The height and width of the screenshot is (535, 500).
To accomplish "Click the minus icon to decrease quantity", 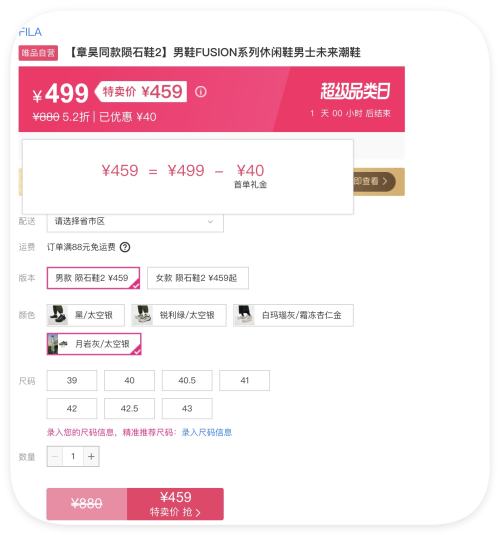I will click(55, 457).
